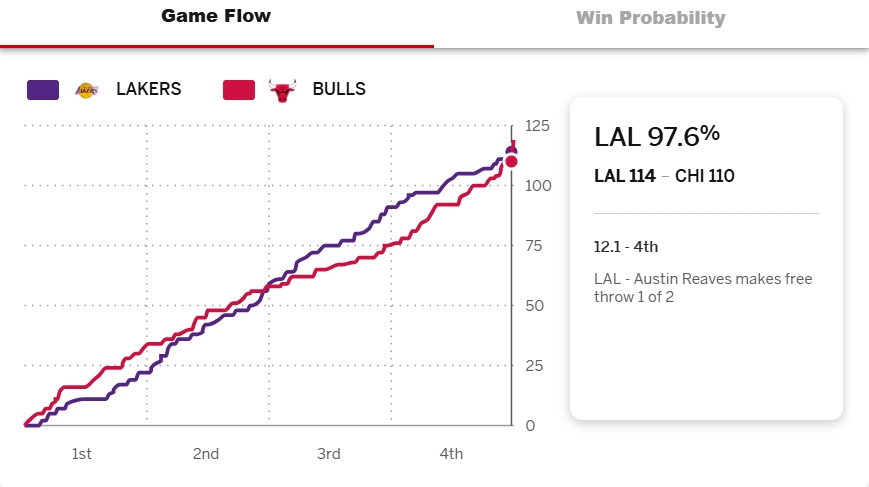Click the 1st quarter axis label
869x487 pixels.
pyautogui.click(x=82, y=454)
